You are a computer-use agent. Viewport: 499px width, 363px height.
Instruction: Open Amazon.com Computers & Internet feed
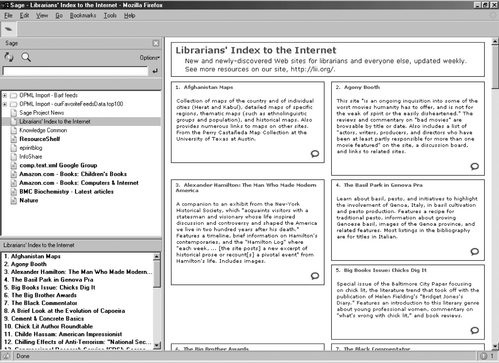79,183
